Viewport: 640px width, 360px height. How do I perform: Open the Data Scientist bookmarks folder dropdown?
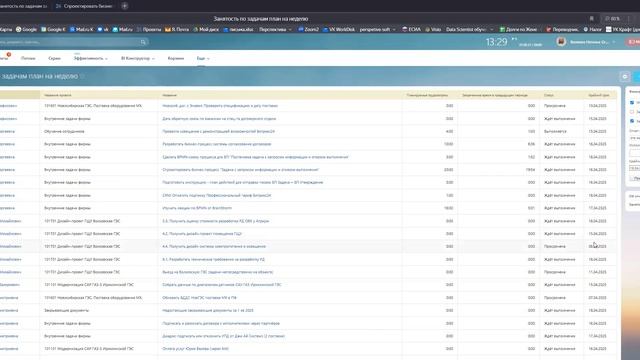tap(469, 29)
